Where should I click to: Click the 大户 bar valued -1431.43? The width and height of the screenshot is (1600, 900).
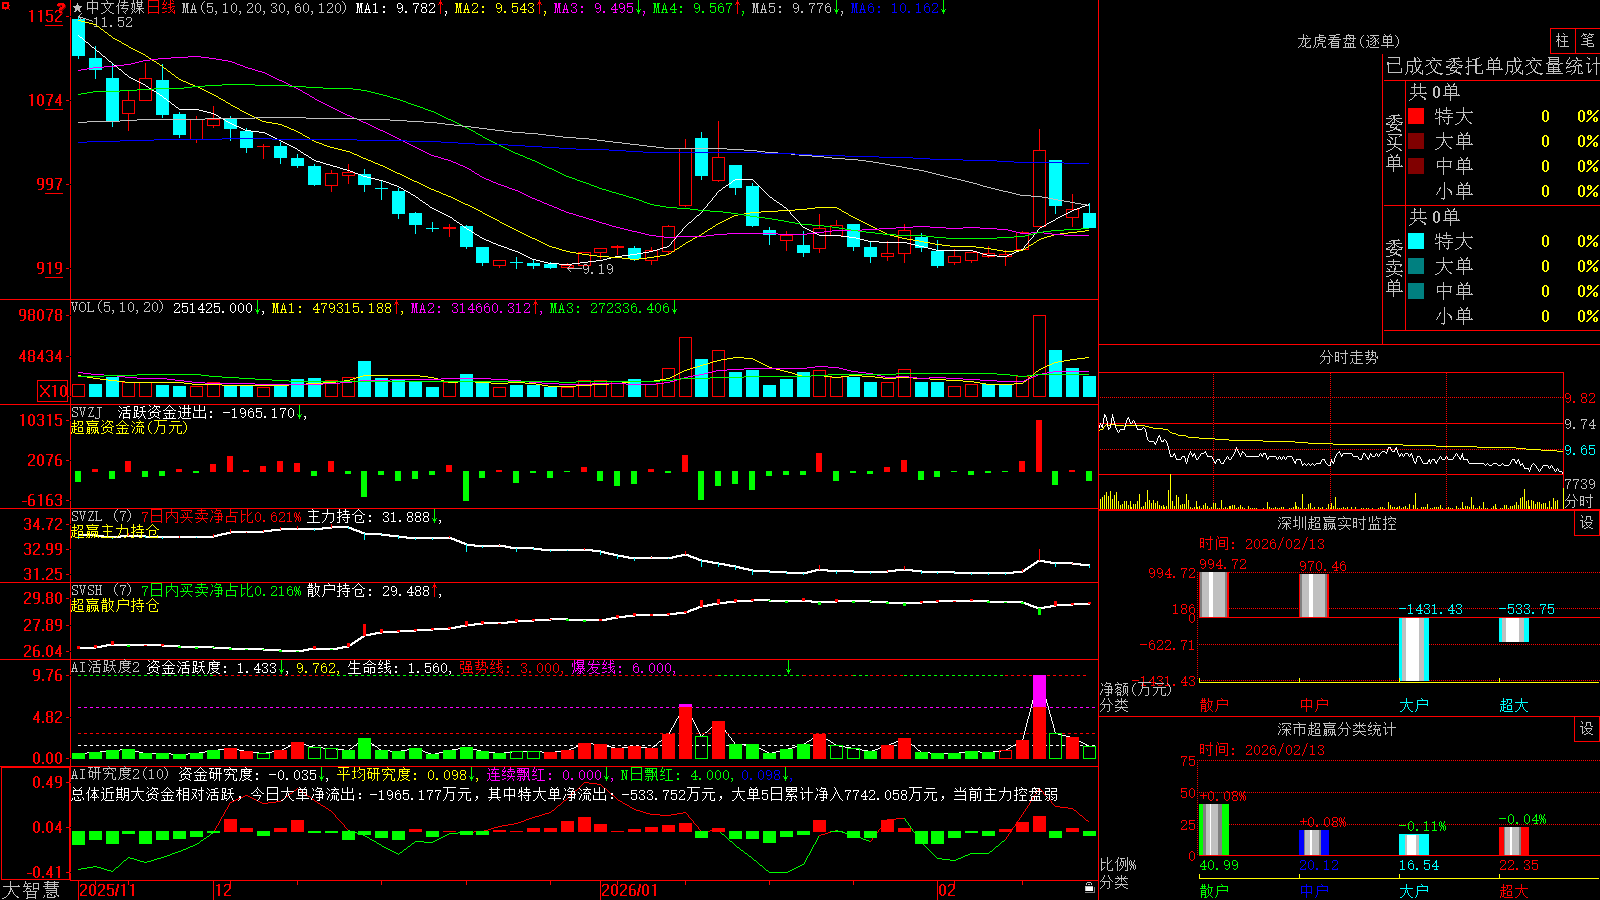point(1413,649)
